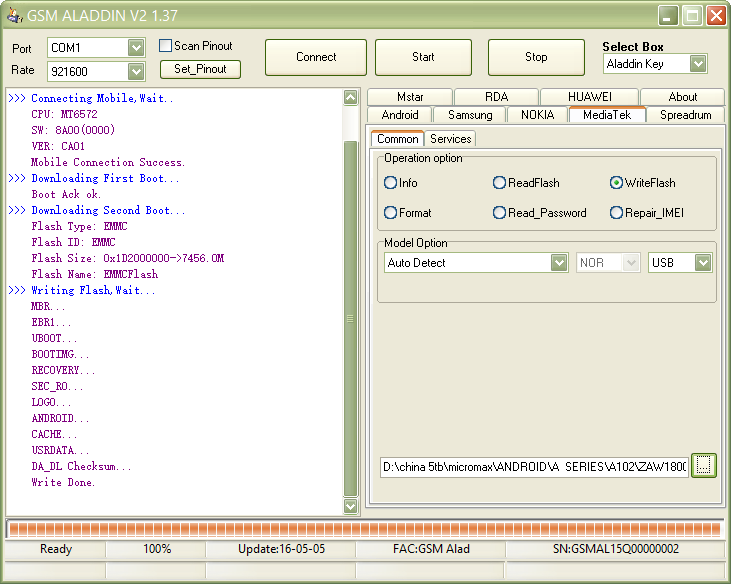This screenshot has height=584, width=731.
Task: Click the 'Ready' status bar cell
Action: click(x=56, y=549)
